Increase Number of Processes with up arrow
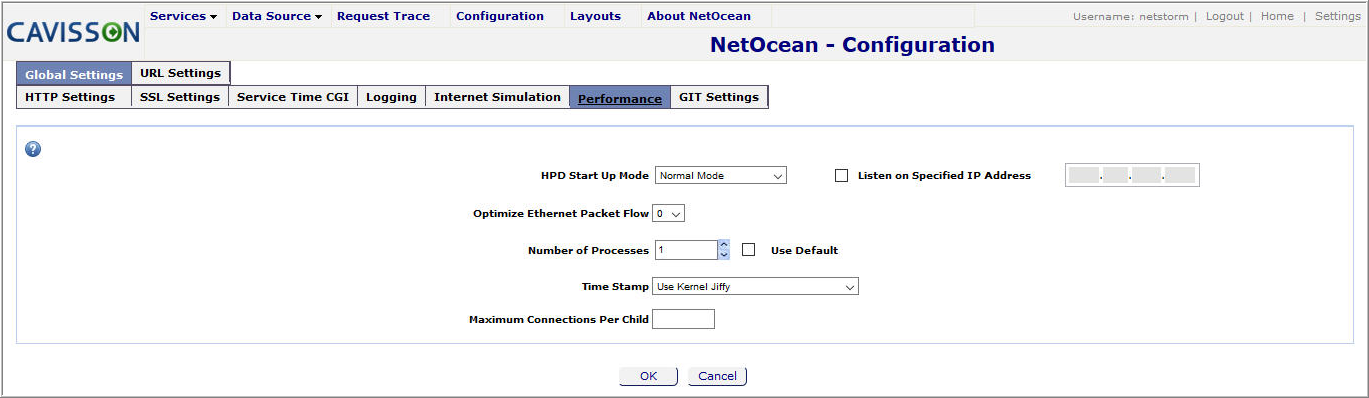 click(724, 245)
